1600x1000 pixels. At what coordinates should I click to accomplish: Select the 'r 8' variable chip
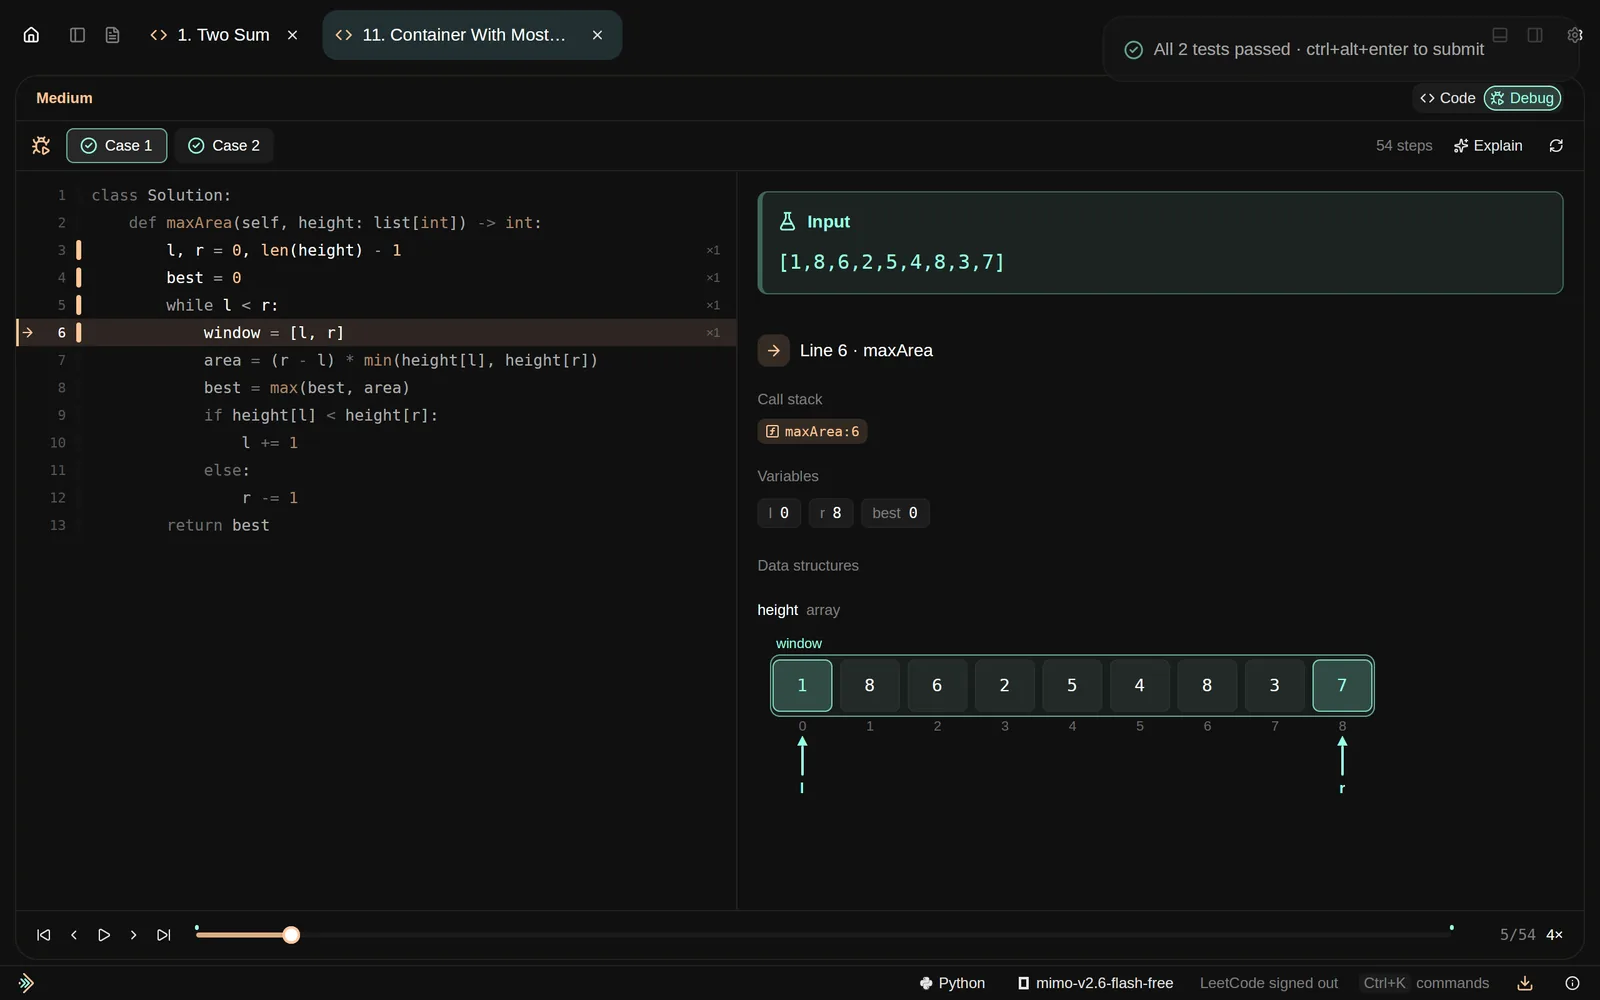(831, 513)
